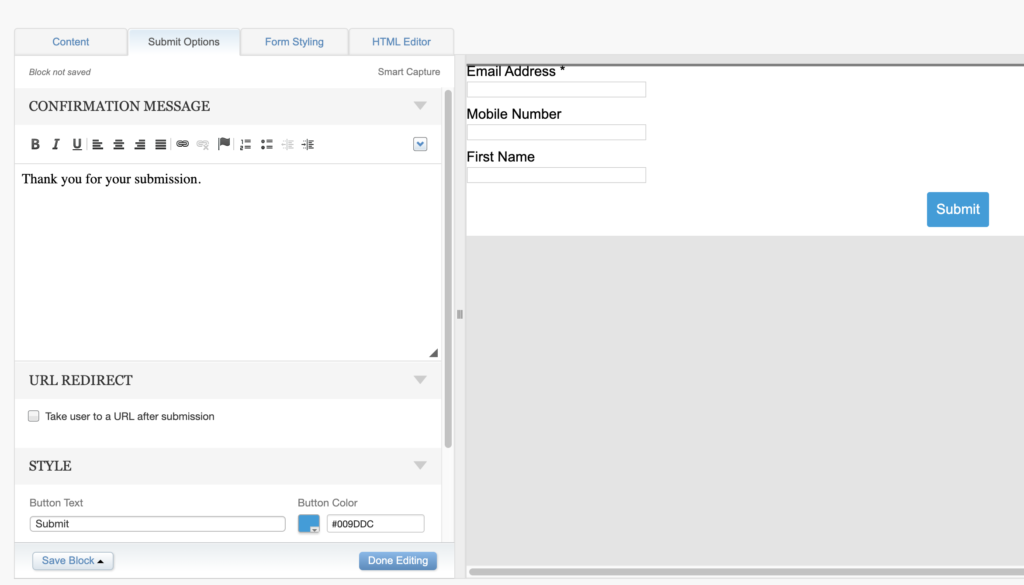Open the button color picker swatch
The width and height of the screenshot is (1024, 585).
pyautogui.click(x=308, y=523)
